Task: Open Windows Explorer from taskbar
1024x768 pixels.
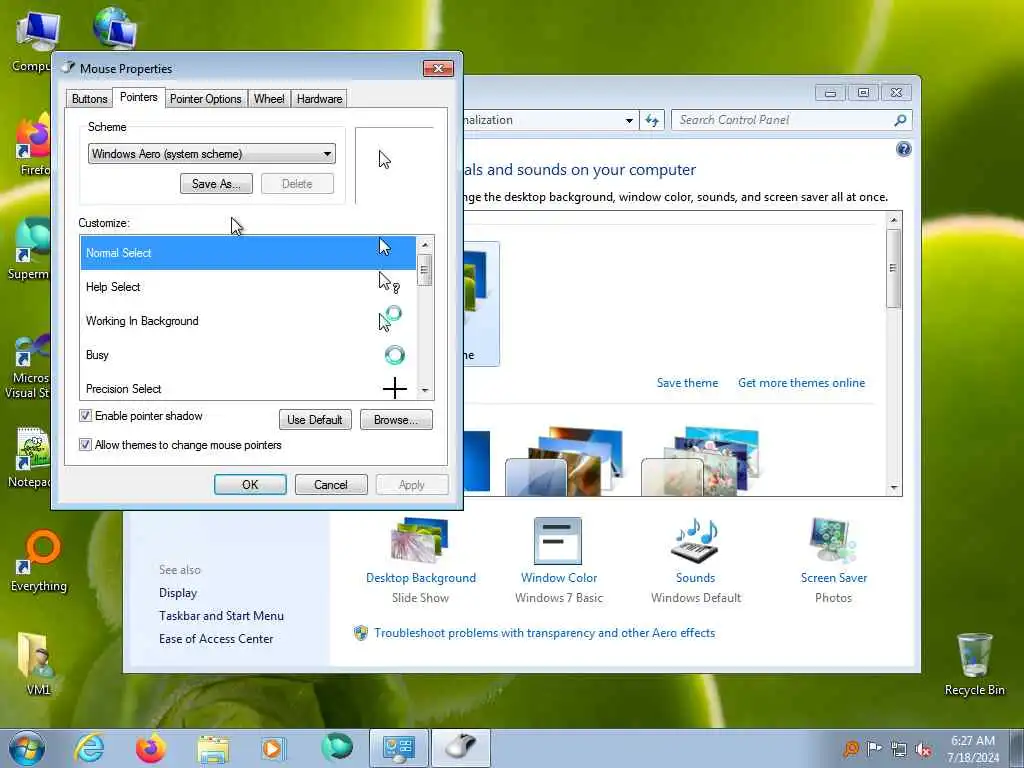Action: pos(213,749)
